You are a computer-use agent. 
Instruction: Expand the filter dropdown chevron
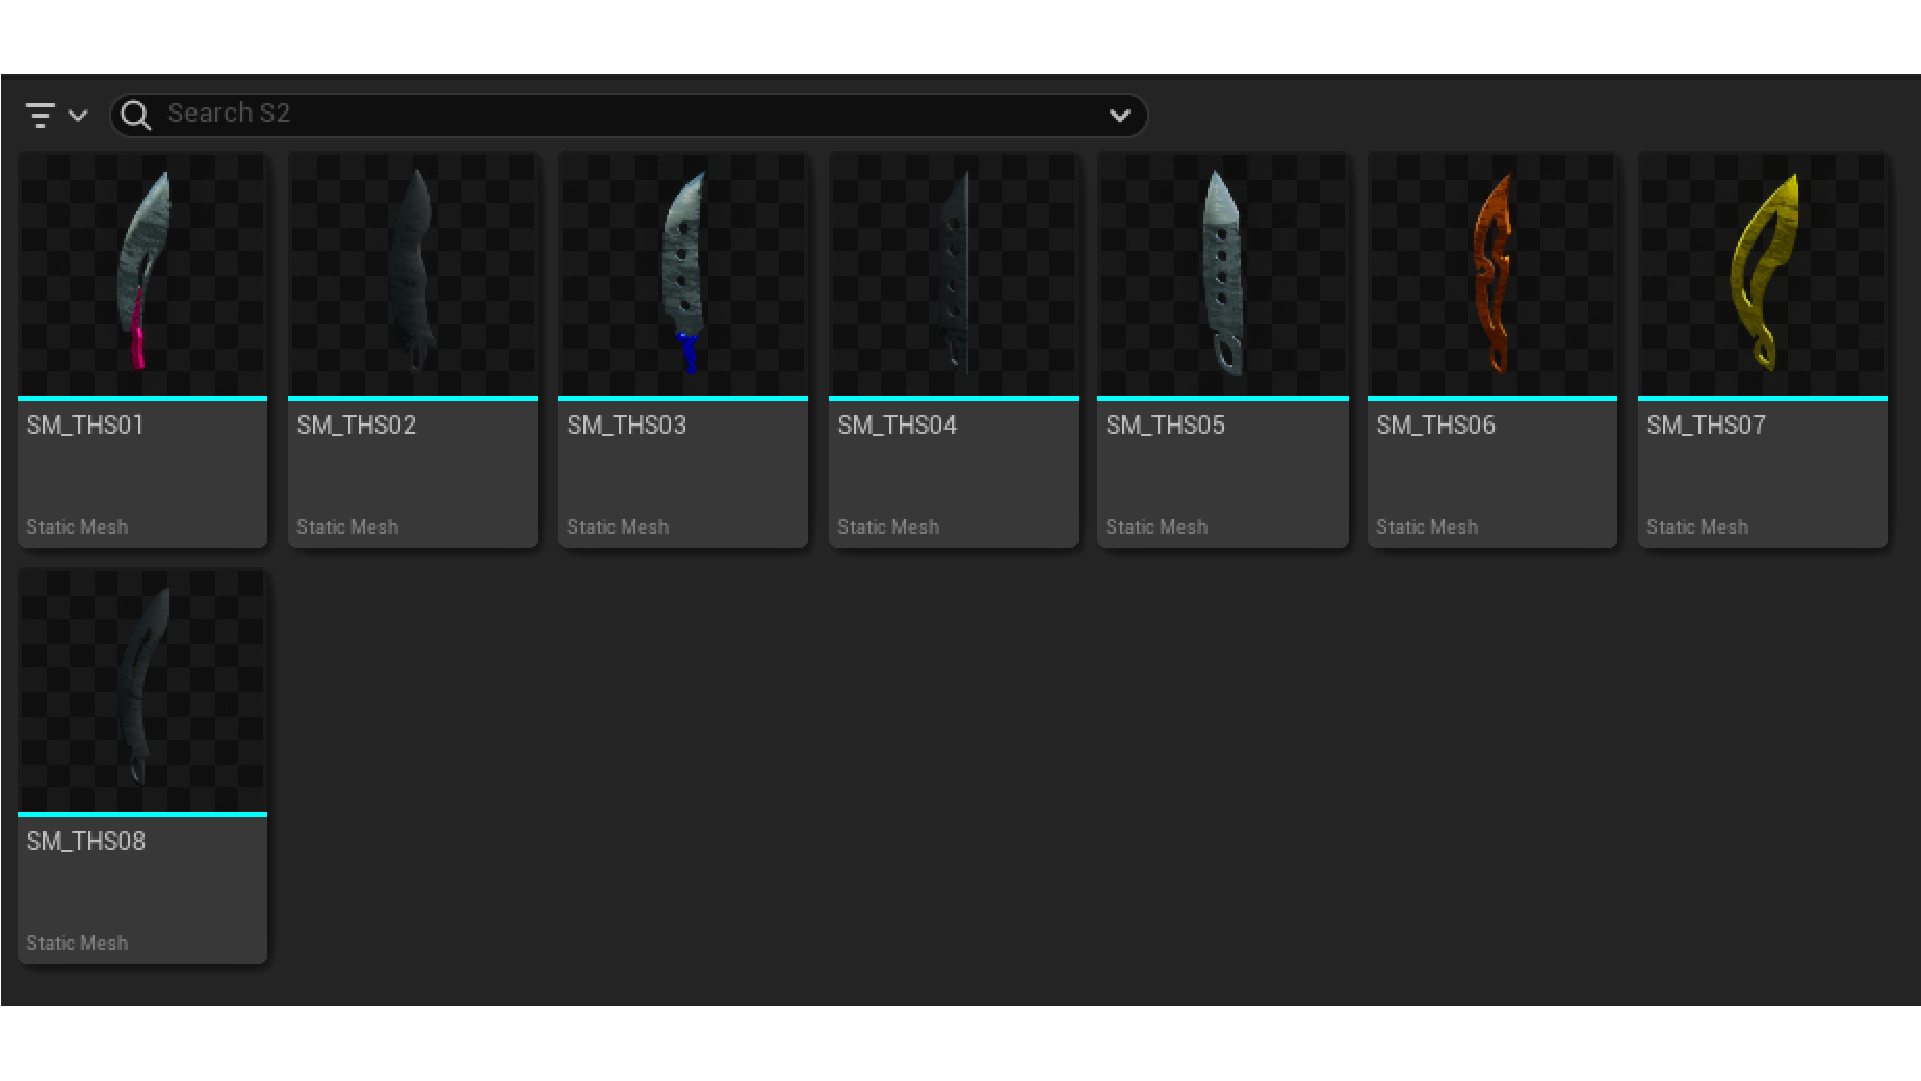click(x=78, y=115)
